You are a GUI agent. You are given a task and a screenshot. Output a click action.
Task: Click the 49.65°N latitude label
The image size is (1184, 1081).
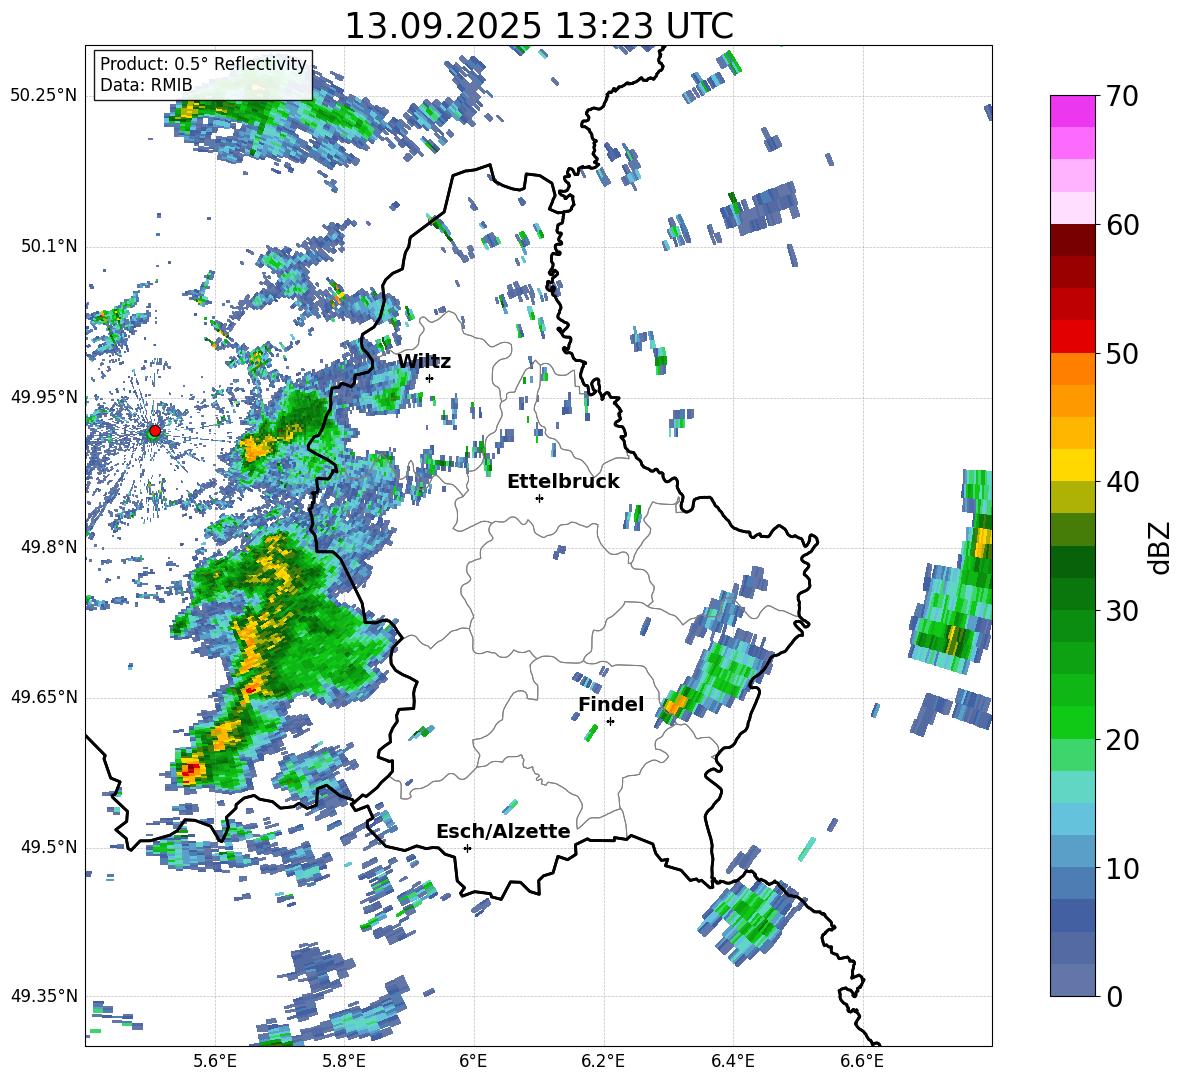(44, 696)
